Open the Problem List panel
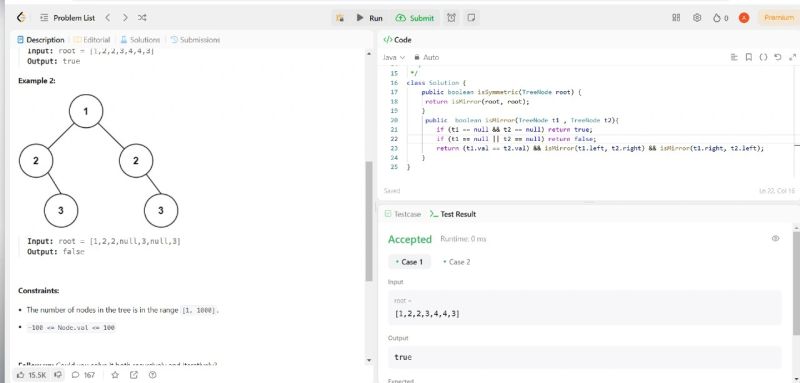 68,18
